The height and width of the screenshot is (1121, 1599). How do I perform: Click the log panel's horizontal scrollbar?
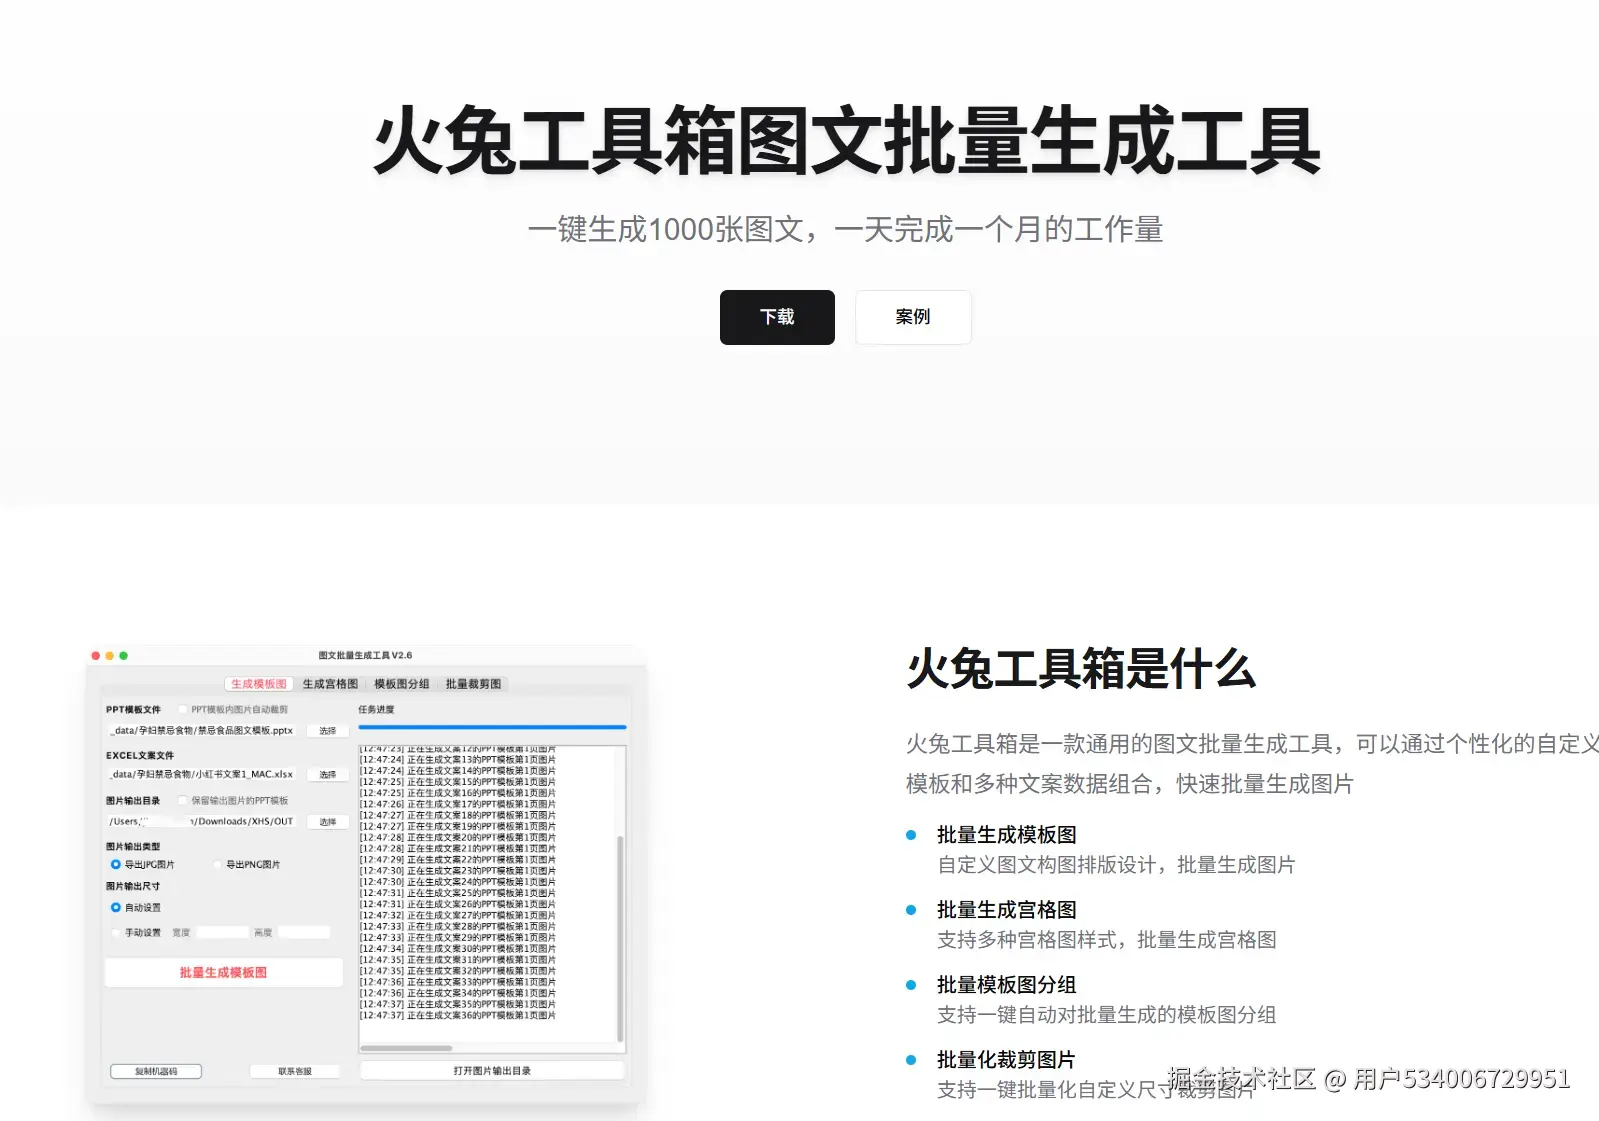pyautogui.click(x=406, y=1048)
